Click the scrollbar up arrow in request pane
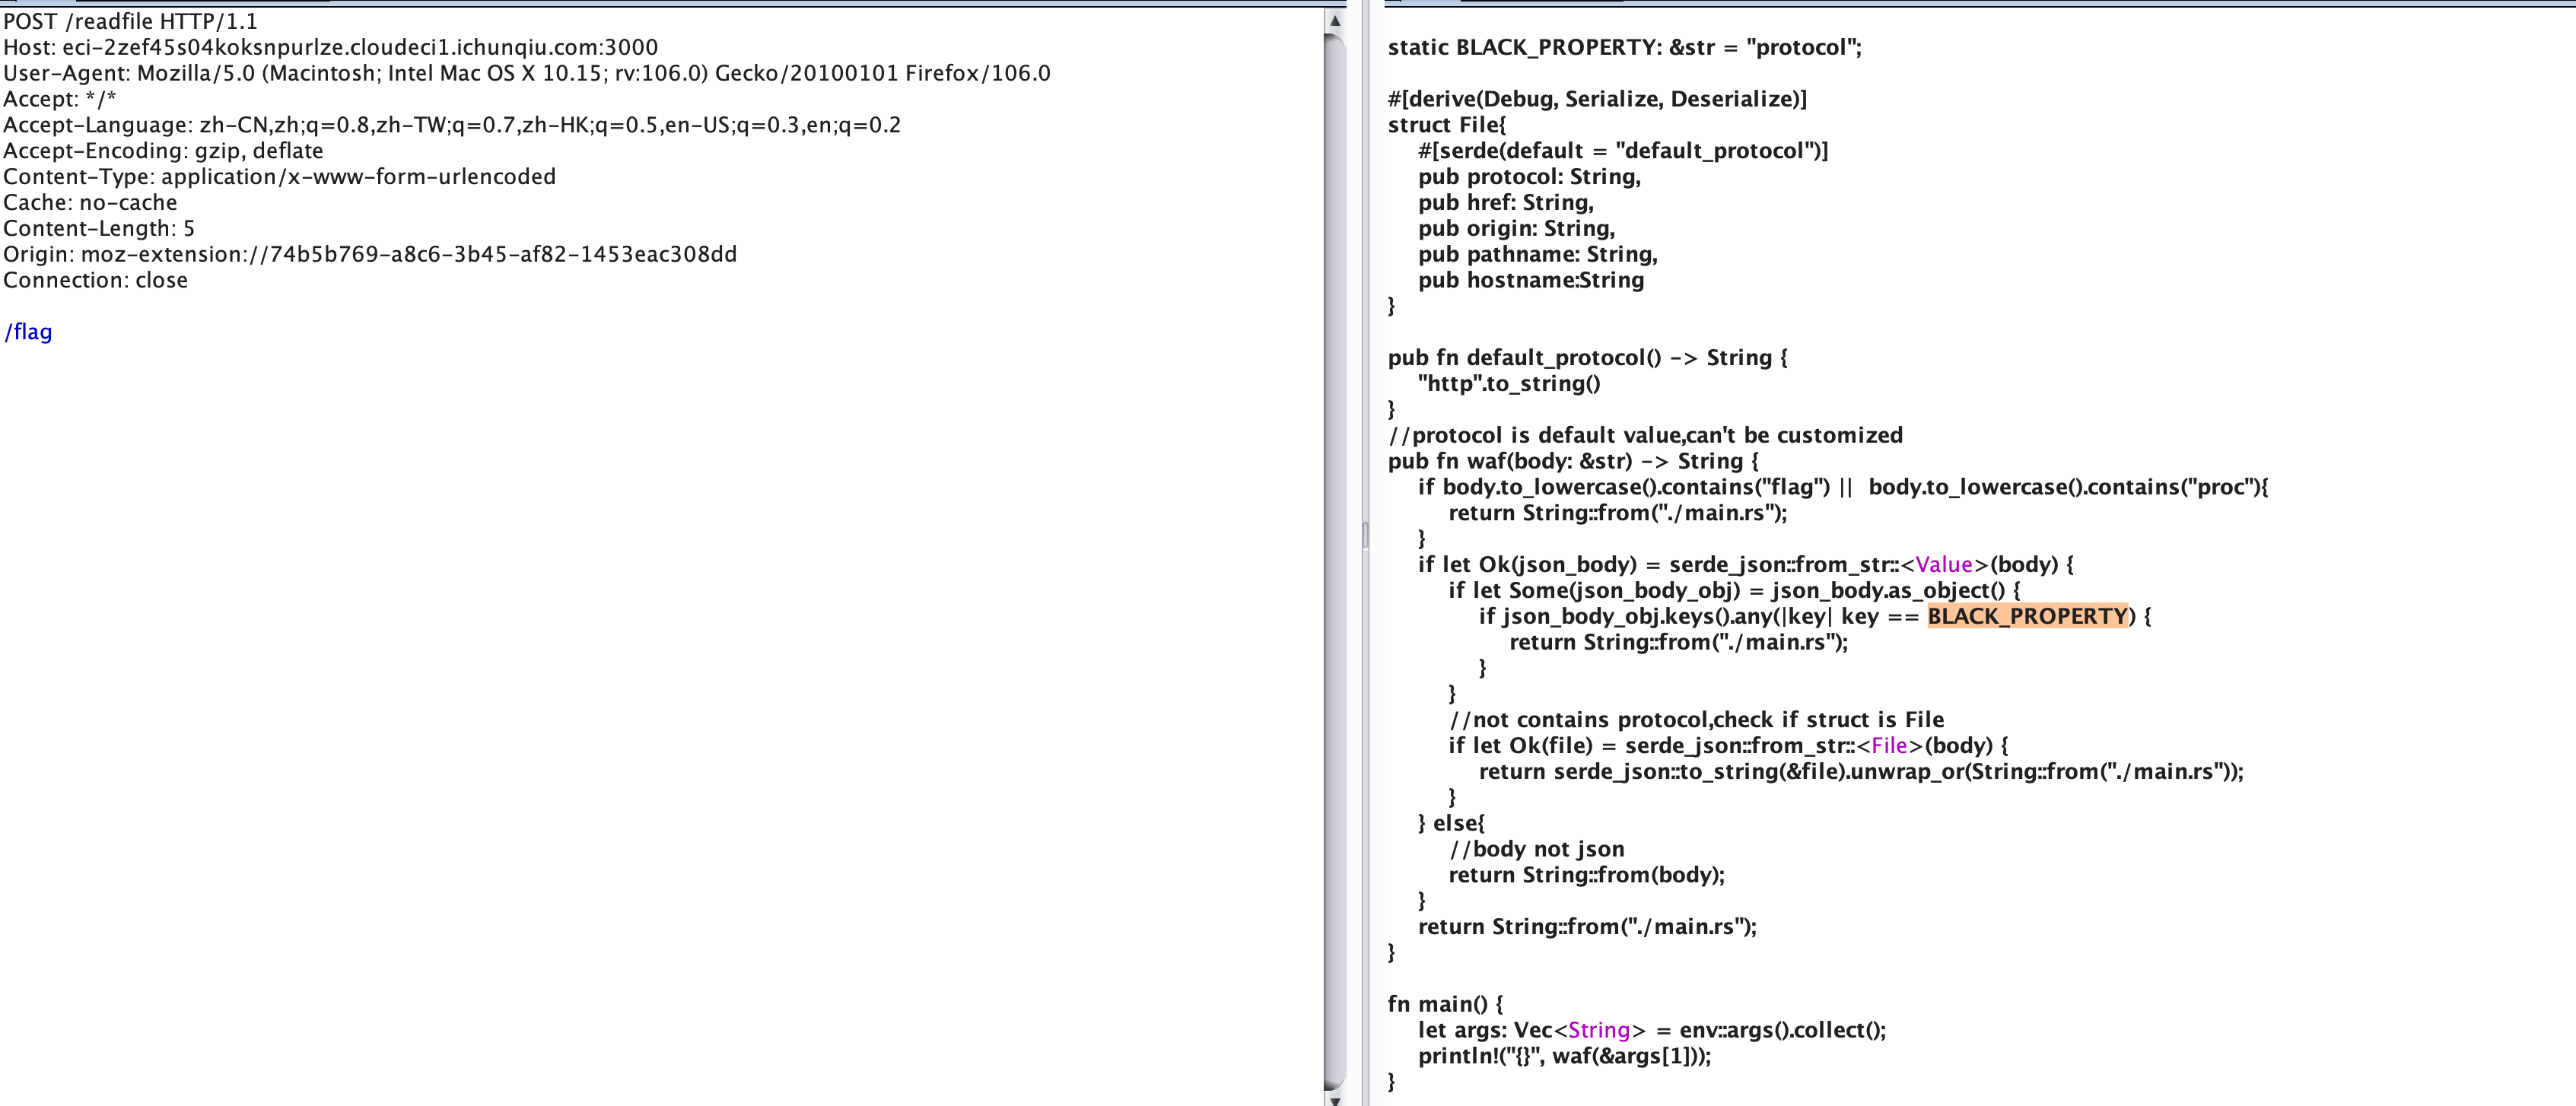 pos(1334,20)
